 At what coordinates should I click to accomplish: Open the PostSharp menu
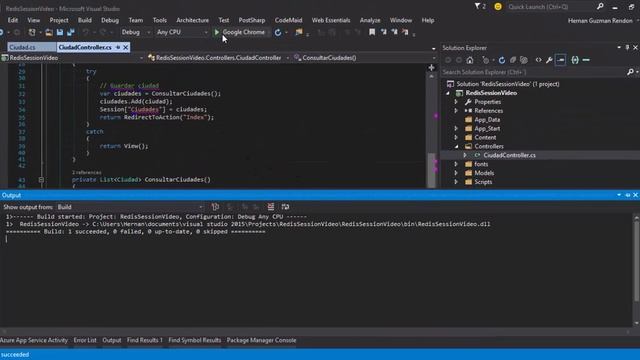(x=252, y=20)
